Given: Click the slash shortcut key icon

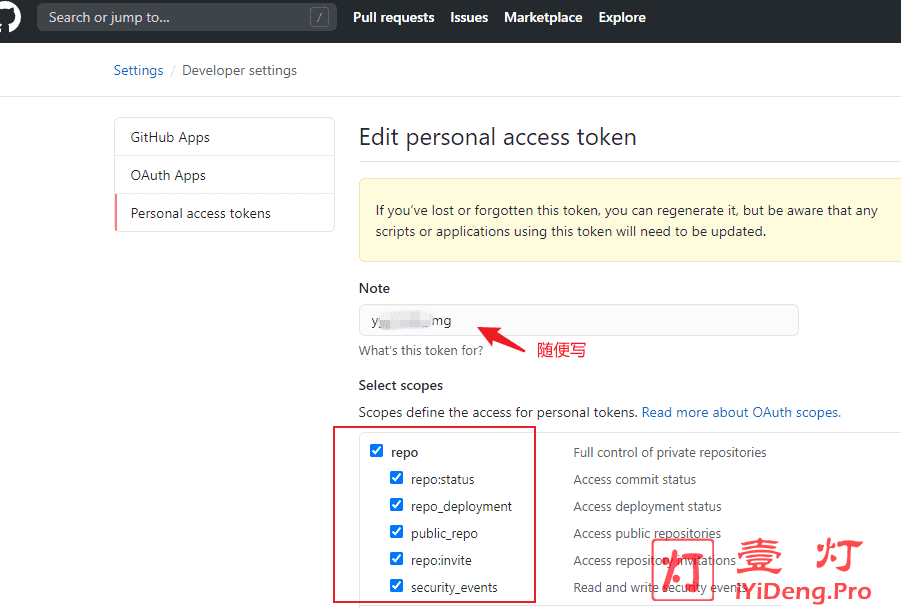Looking at the screenshot, I should pyautogui.click(x=319, y=17).
